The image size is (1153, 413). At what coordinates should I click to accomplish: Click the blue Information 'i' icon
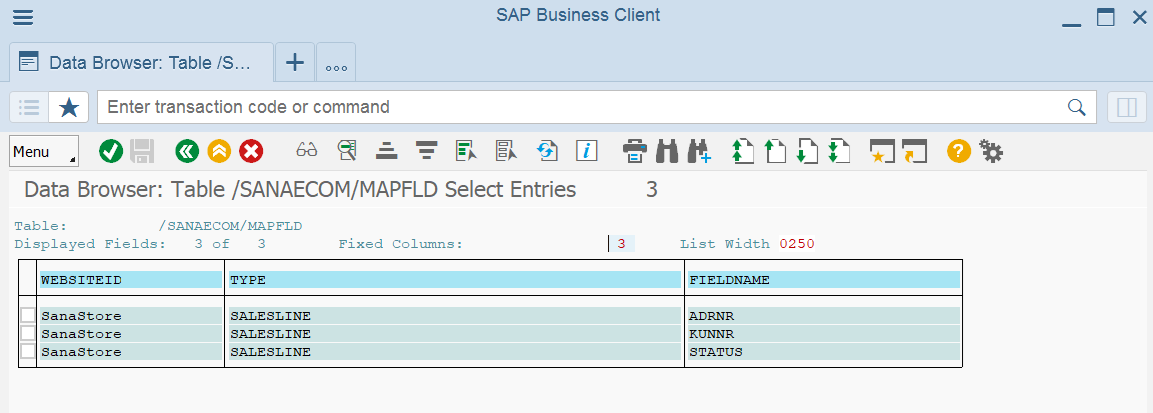pos(586,151)
